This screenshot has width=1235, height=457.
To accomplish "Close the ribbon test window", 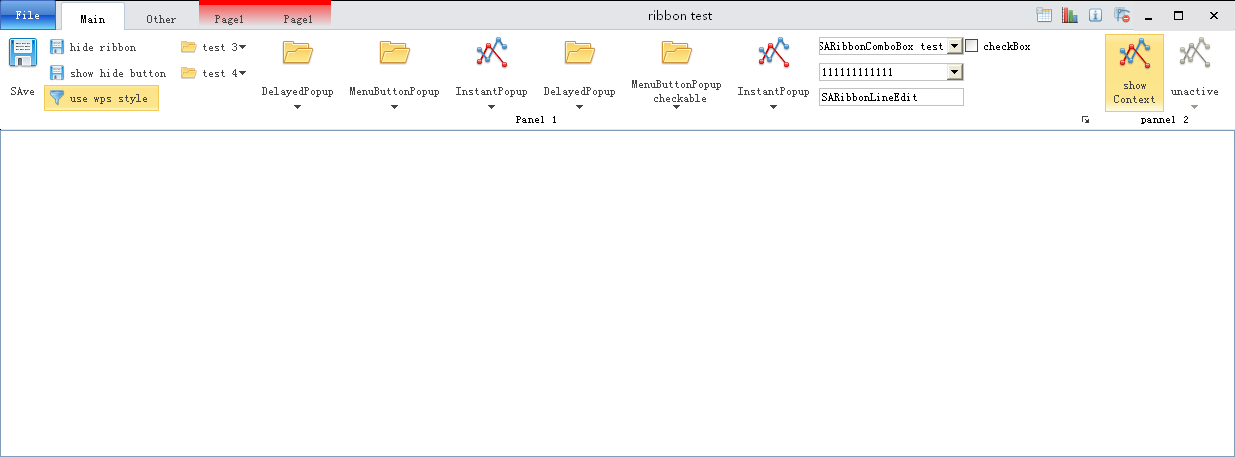I will 1212,16.
